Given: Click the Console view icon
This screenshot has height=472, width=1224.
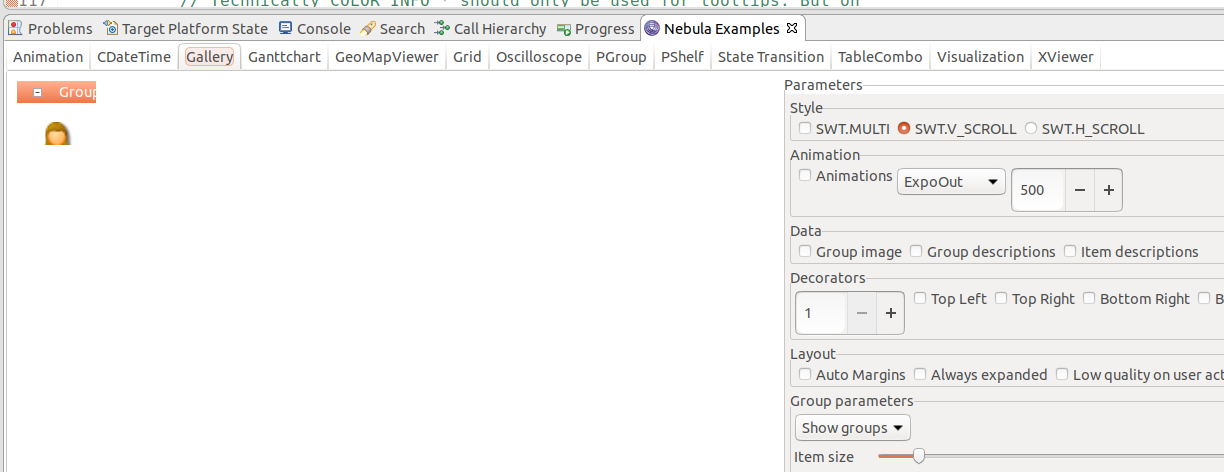Looking at the screenshot, I should [x=286, y=28].
